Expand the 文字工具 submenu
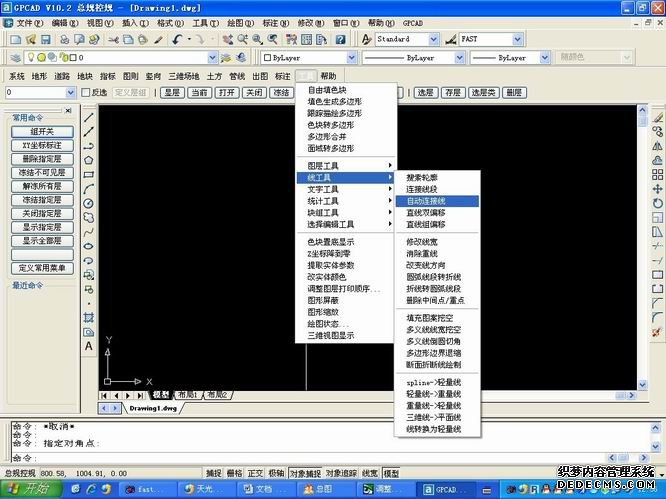 pos(346,189)
